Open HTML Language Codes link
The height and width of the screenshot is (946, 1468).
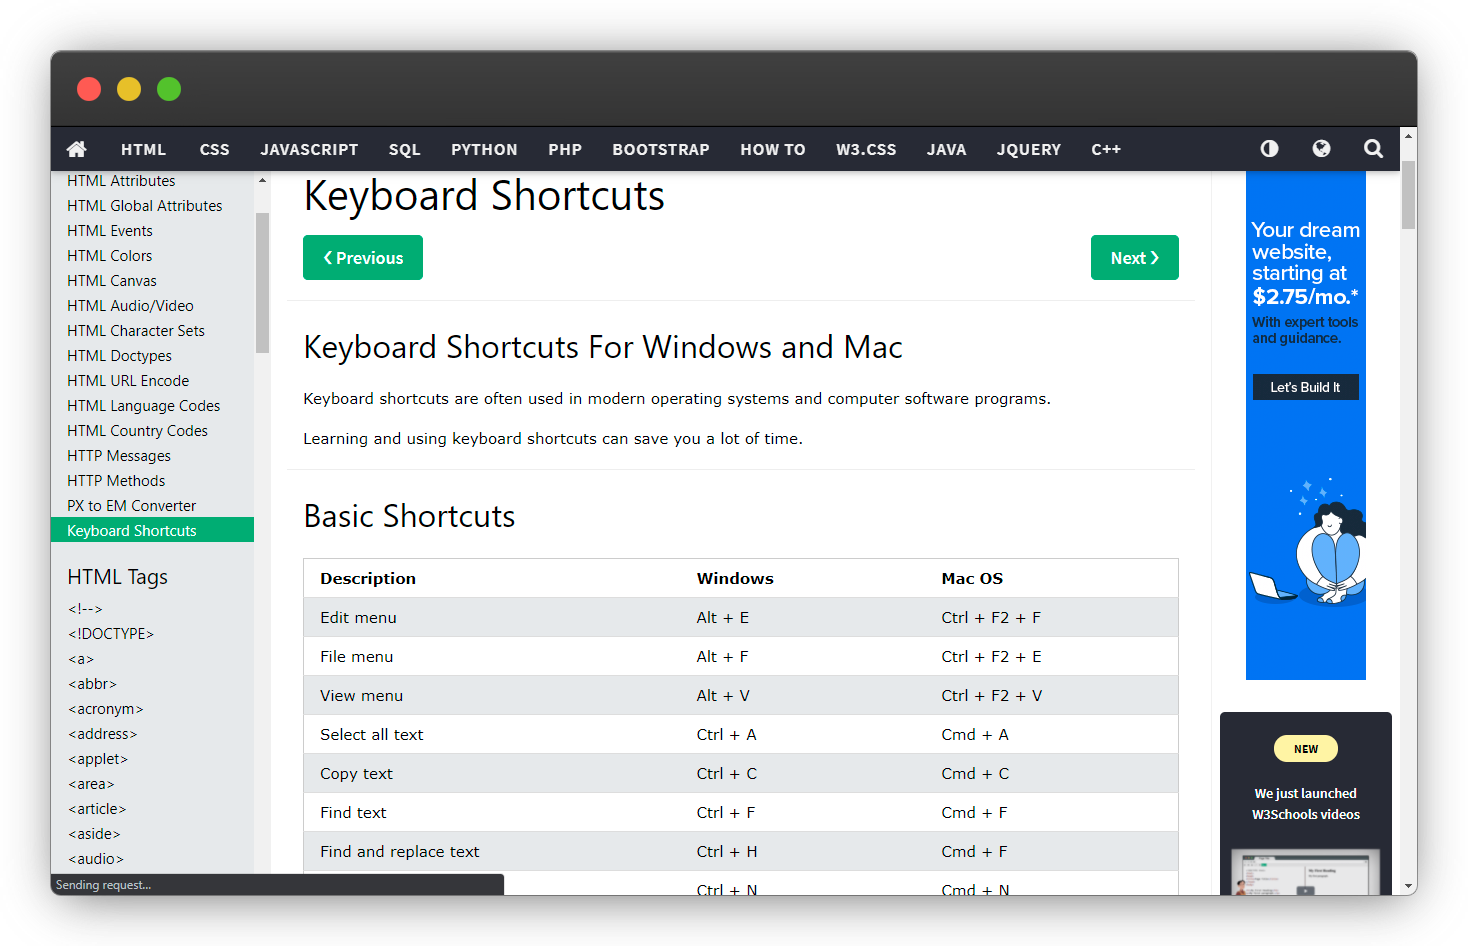(x=143, y=406)
